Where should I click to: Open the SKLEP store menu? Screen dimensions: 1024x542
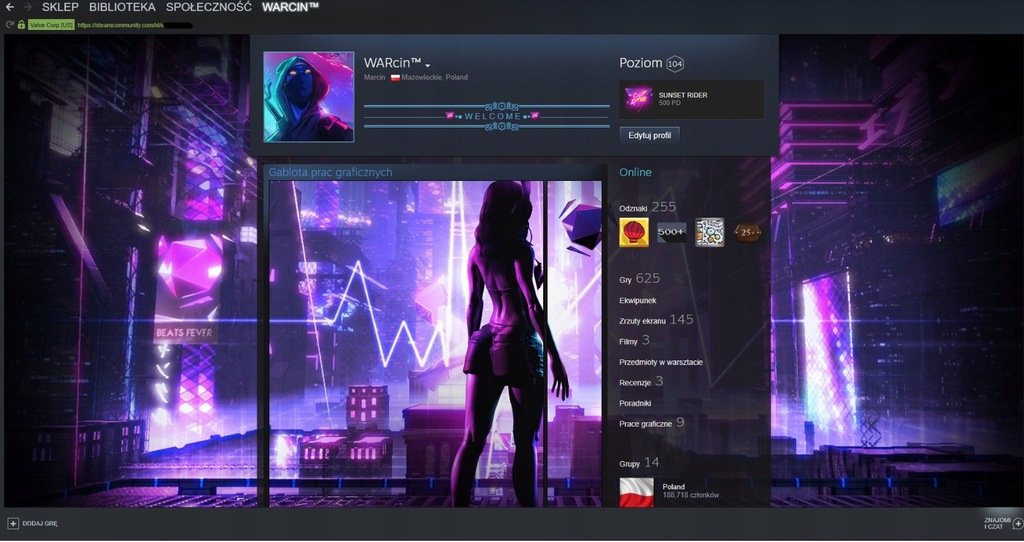[60, 7]
